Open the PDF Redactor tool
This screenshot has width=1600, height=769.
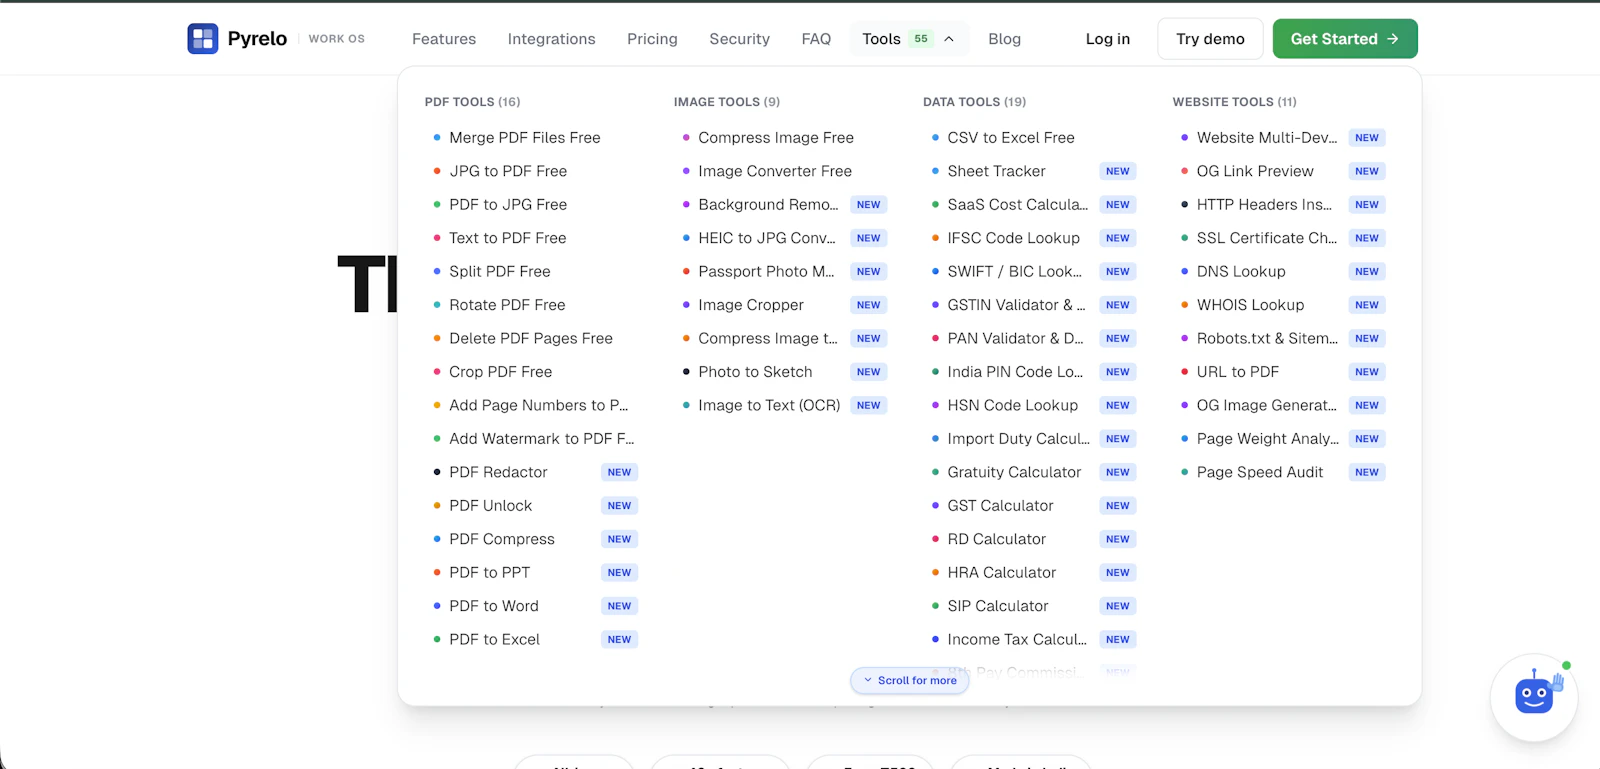click(498, 472)
